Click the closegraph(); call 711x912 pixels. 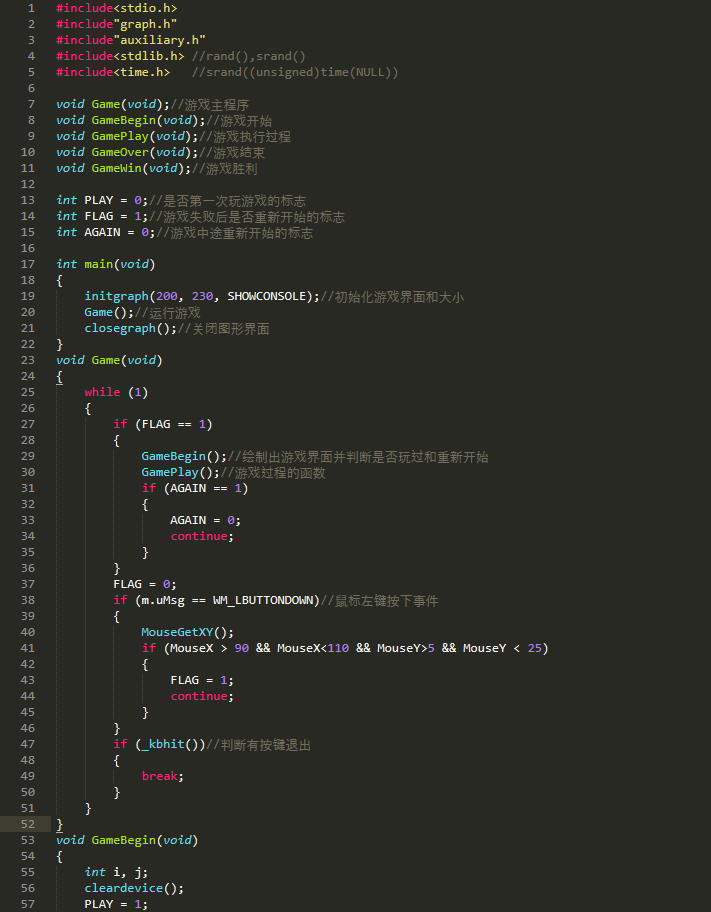pyautogui.click(x=131, y=328)
